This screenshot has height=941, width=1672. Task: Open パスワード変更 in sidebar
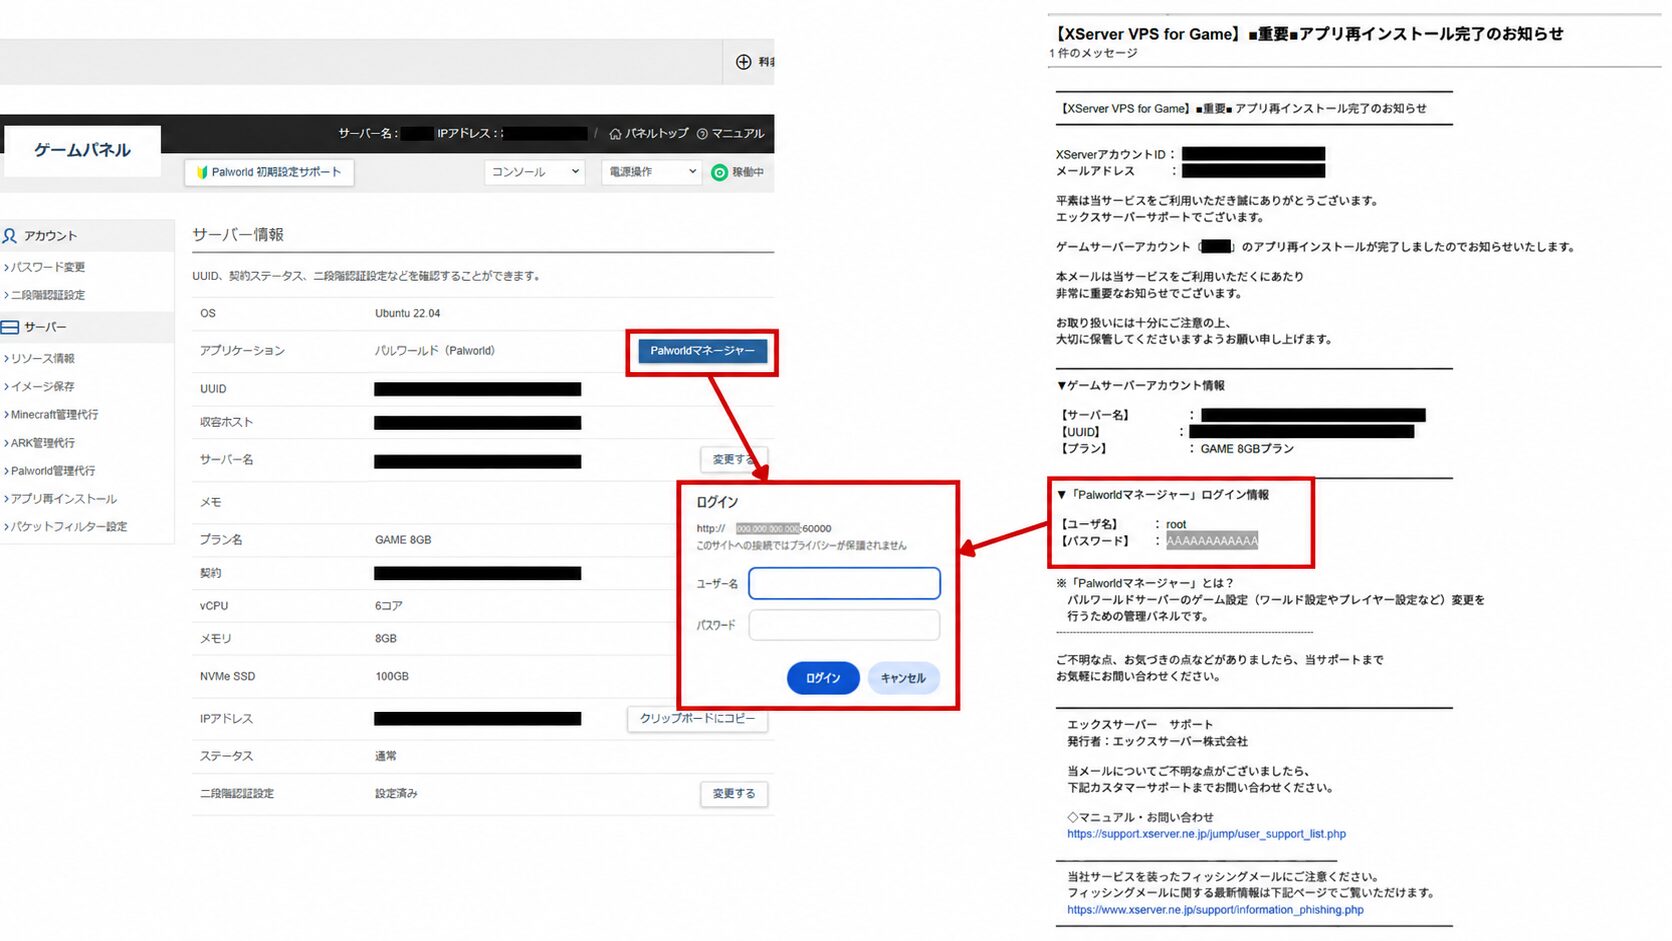click(46, 267)
